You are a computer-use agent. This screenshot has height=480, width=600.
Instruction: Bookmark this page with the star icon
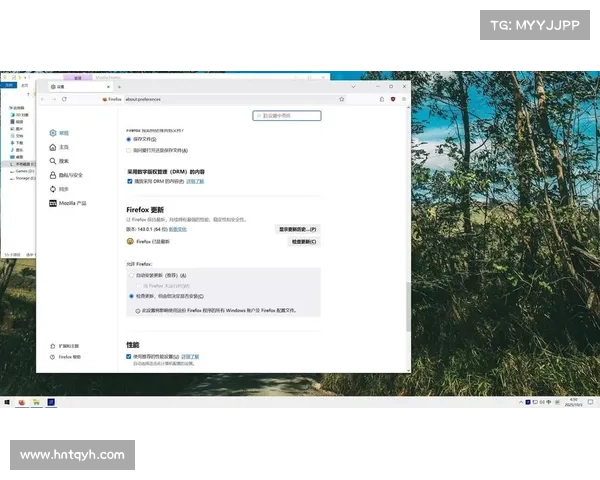(x=342, y=99)
